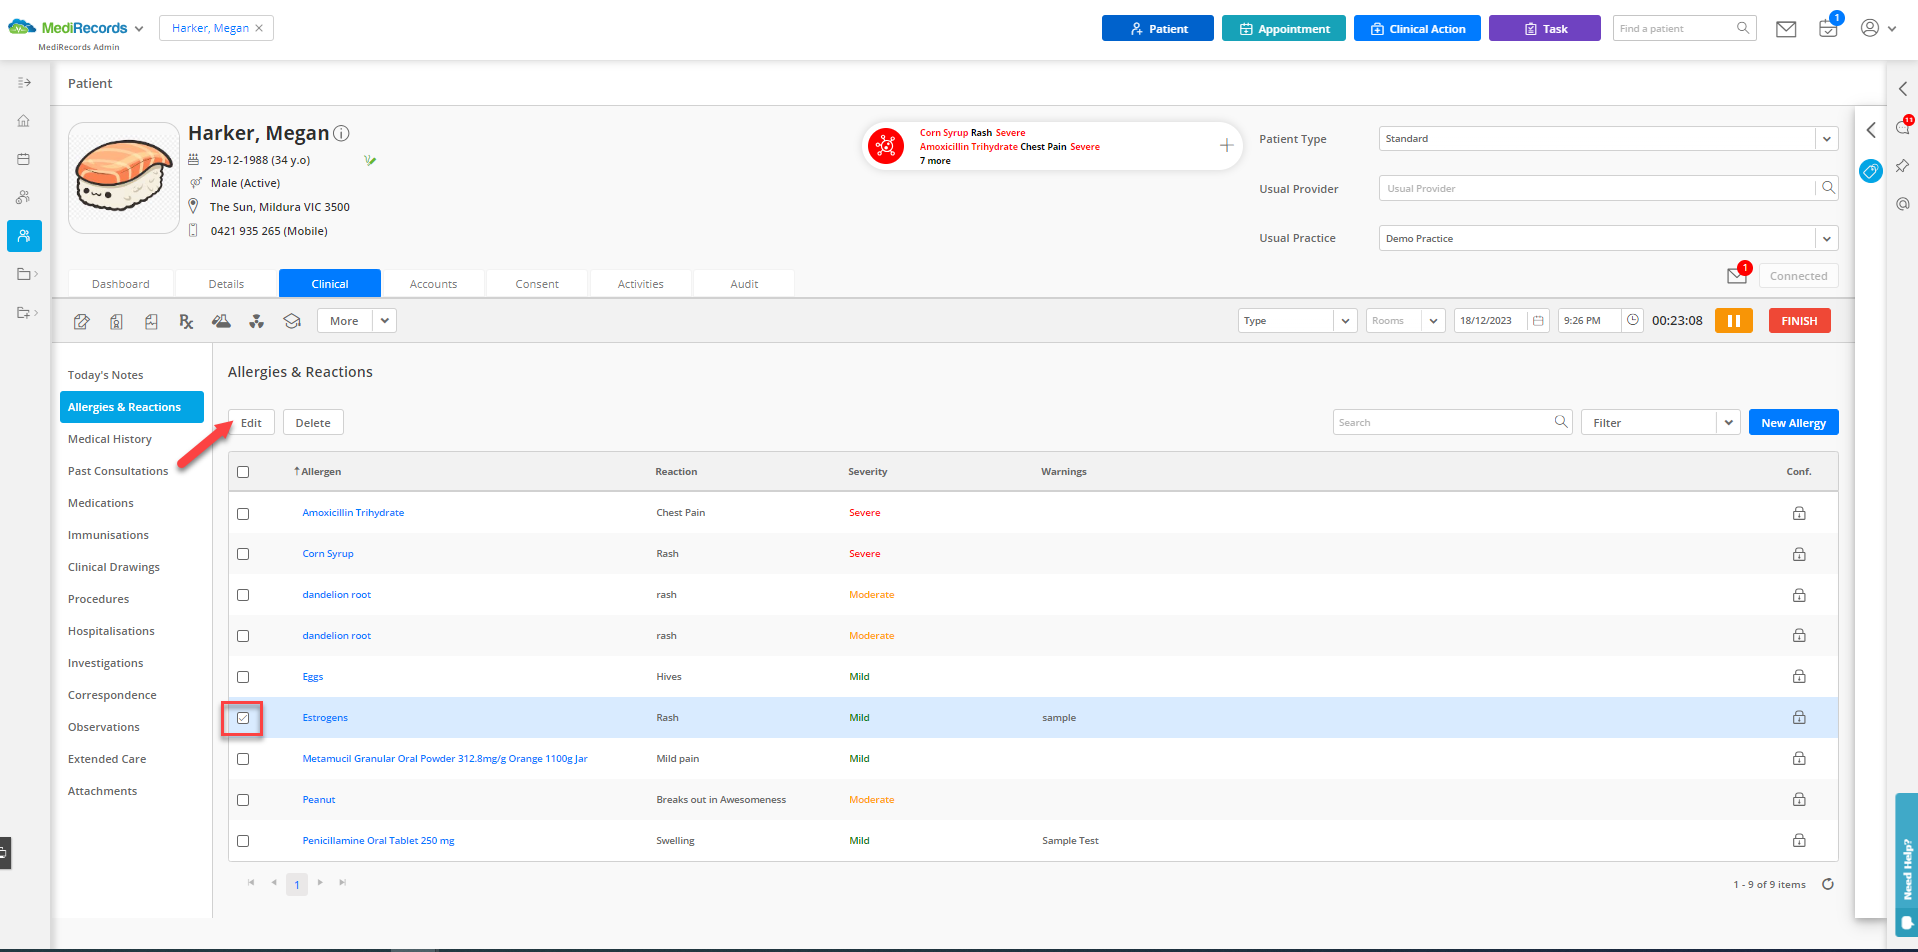Image resolution: width=1918 pixels, height=952 pixels.
Task: Click the allergies Search input field
Action: click(x=1452, y=422)
